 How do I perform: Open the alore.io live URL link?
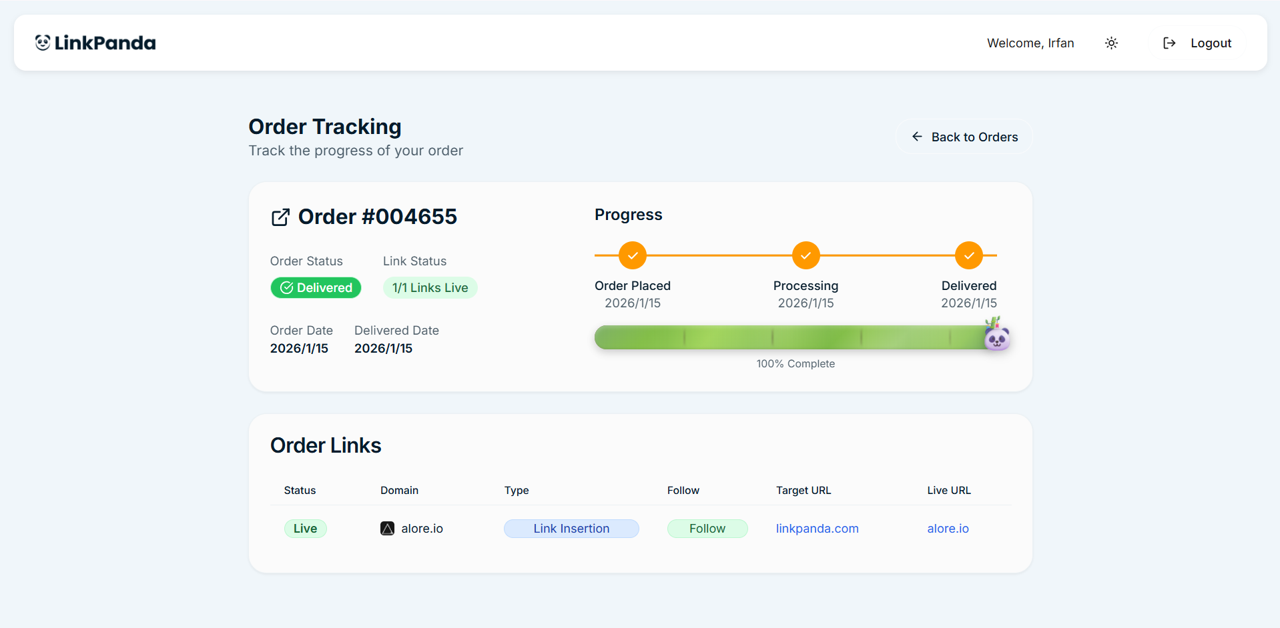947,528
